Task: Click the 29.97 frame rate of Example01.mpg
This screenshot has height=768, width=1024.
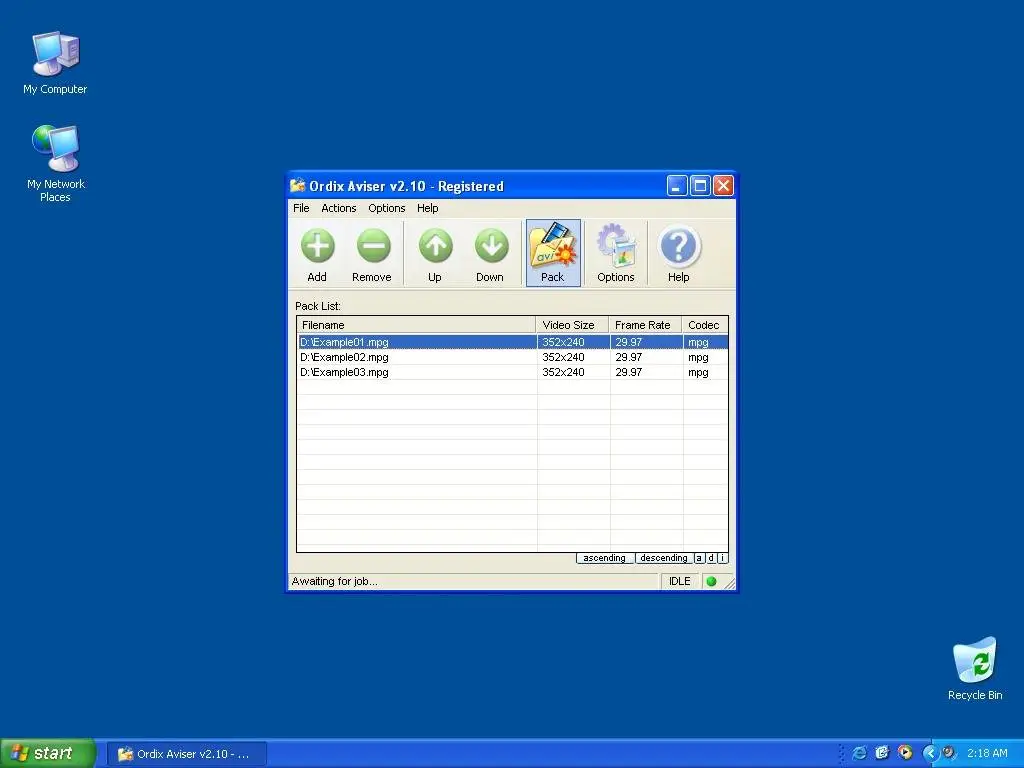Action: coord(629,342)
